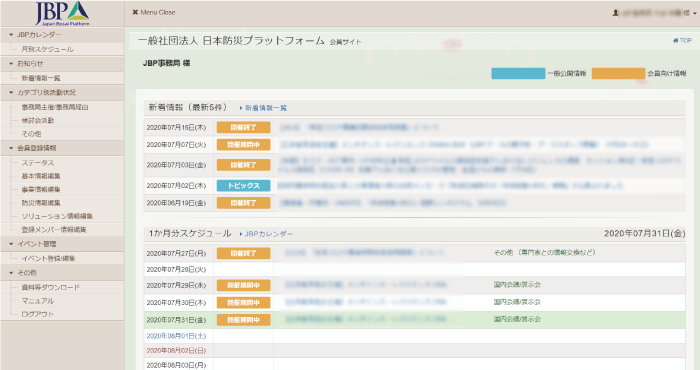
Task: Click 開催終了 badge in 2020年07月27日 schedule row
Action: [243, 254]
